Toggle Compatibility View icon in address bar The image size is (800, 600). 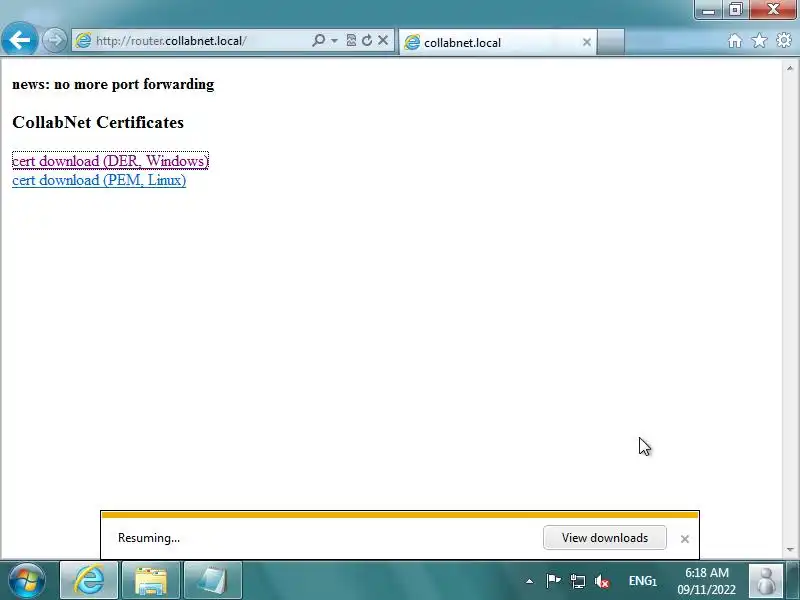[x=351, y=40]
